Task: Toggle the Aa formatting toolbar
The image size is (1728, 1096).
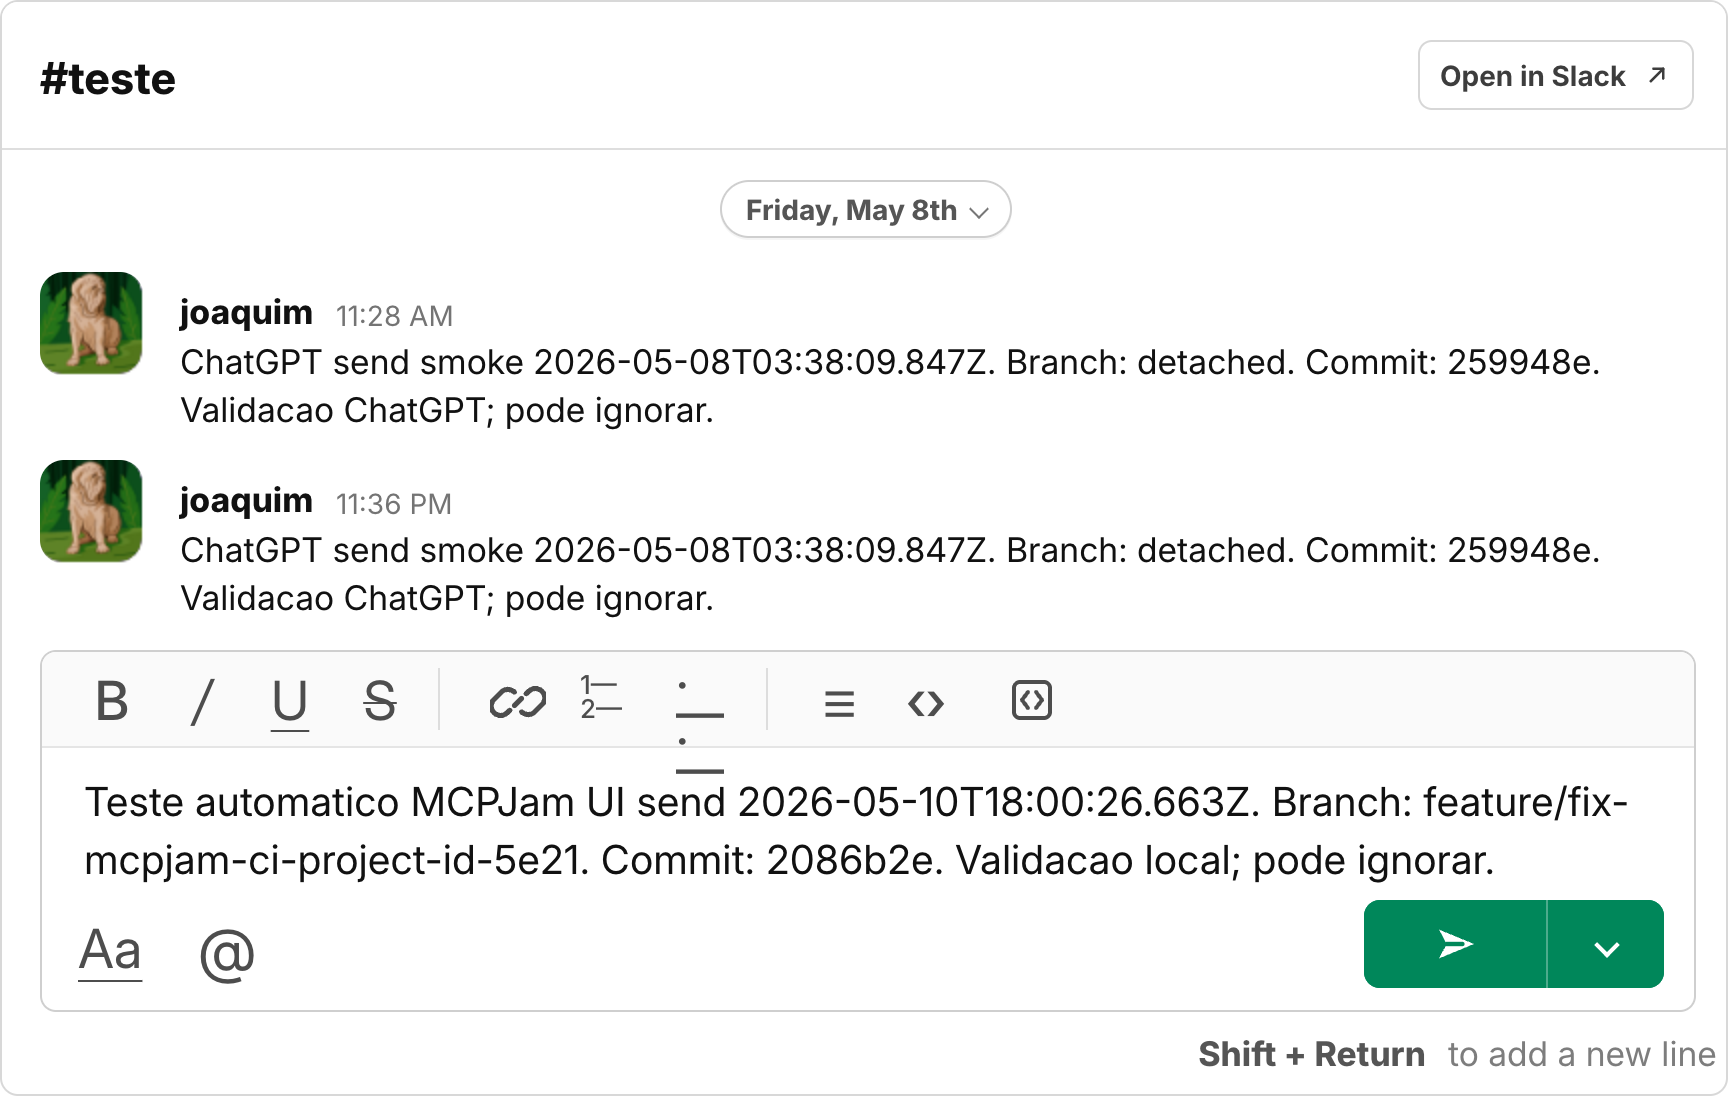Action: (110, 952)
